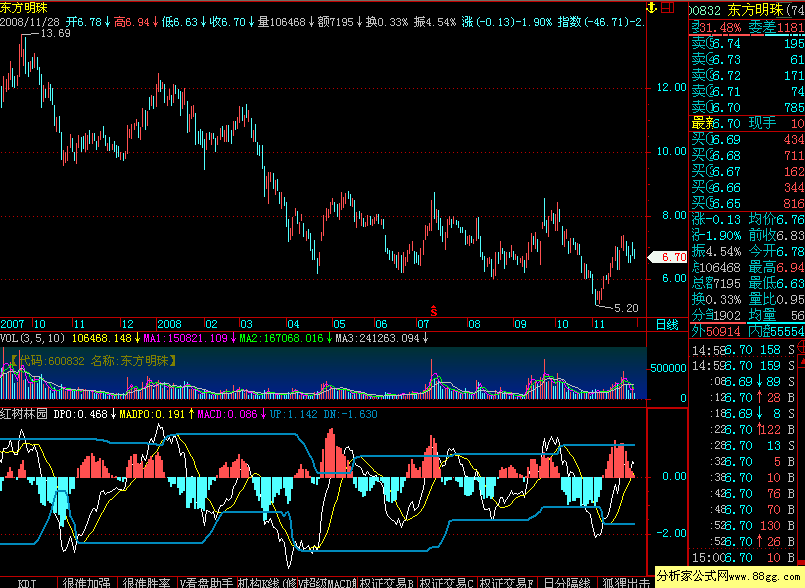Select the V超级MACD indicator tab
The image size is (805, 588).
(x=327, y=583)
